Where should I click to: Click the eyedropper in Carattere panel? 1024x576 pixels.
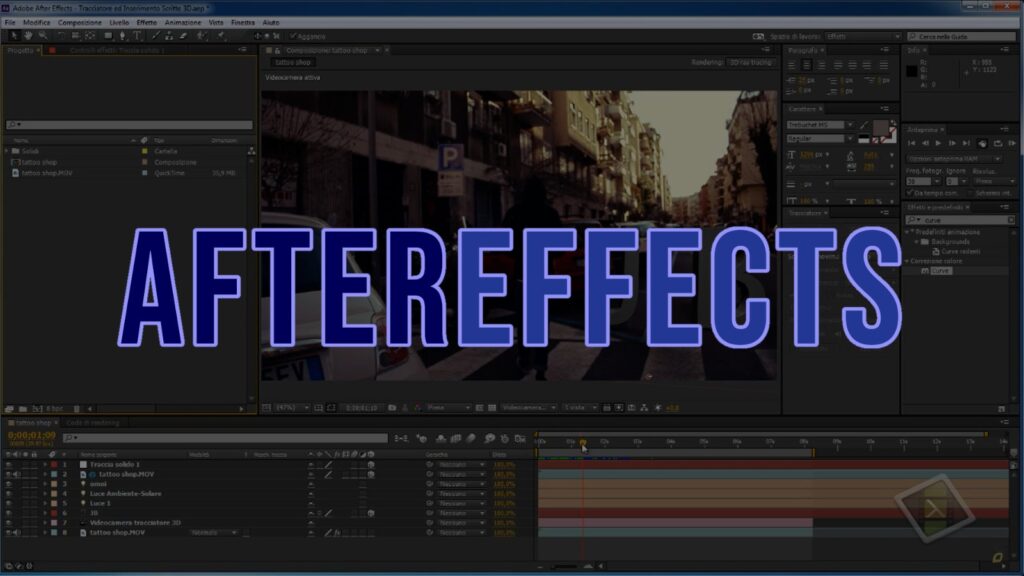[x=864, y=125]
